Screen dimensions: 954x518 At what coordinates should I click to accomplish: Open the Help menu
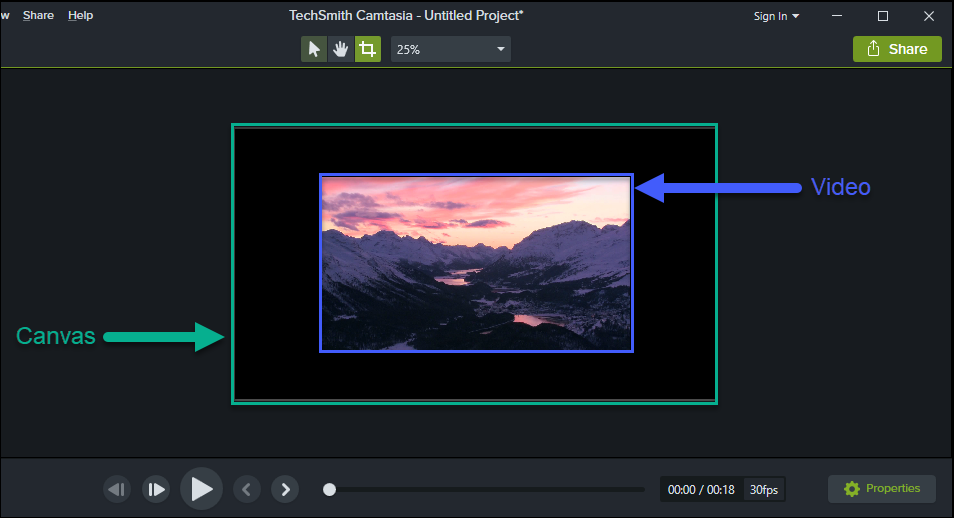point(80,16)
